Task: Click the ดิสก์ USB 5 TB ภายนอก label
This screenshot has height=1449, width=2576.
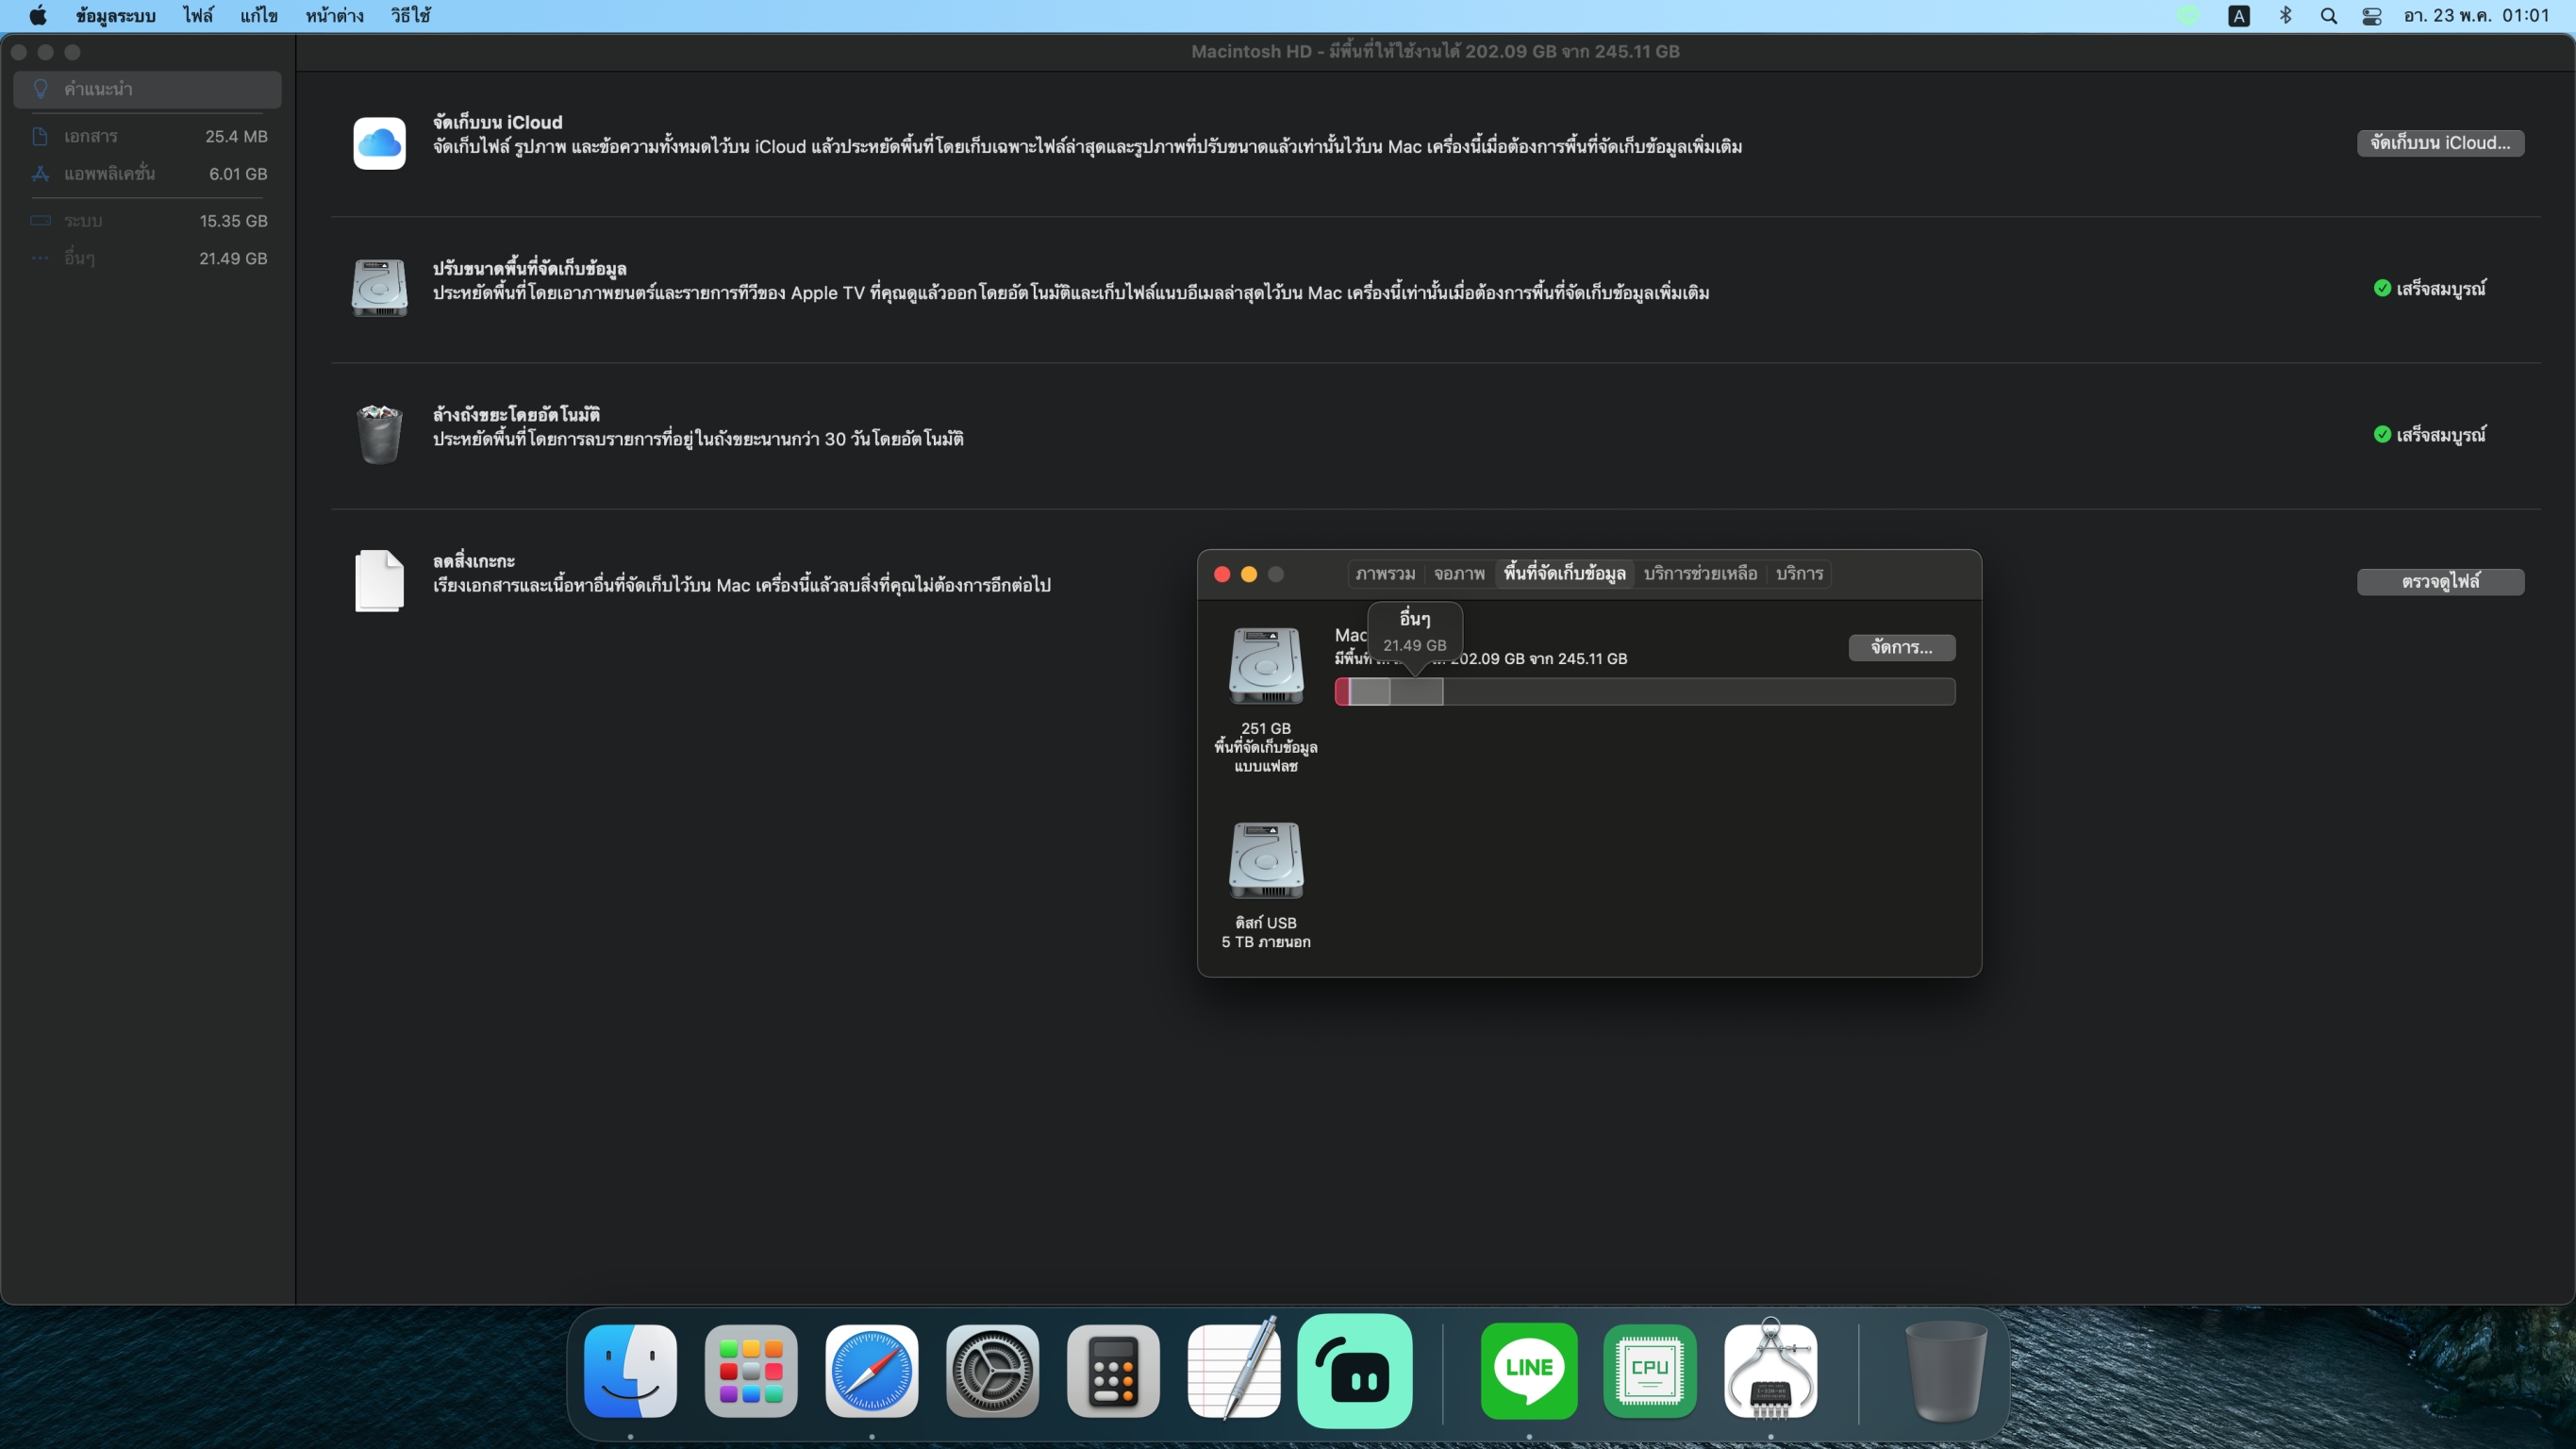Action: 1266,932
